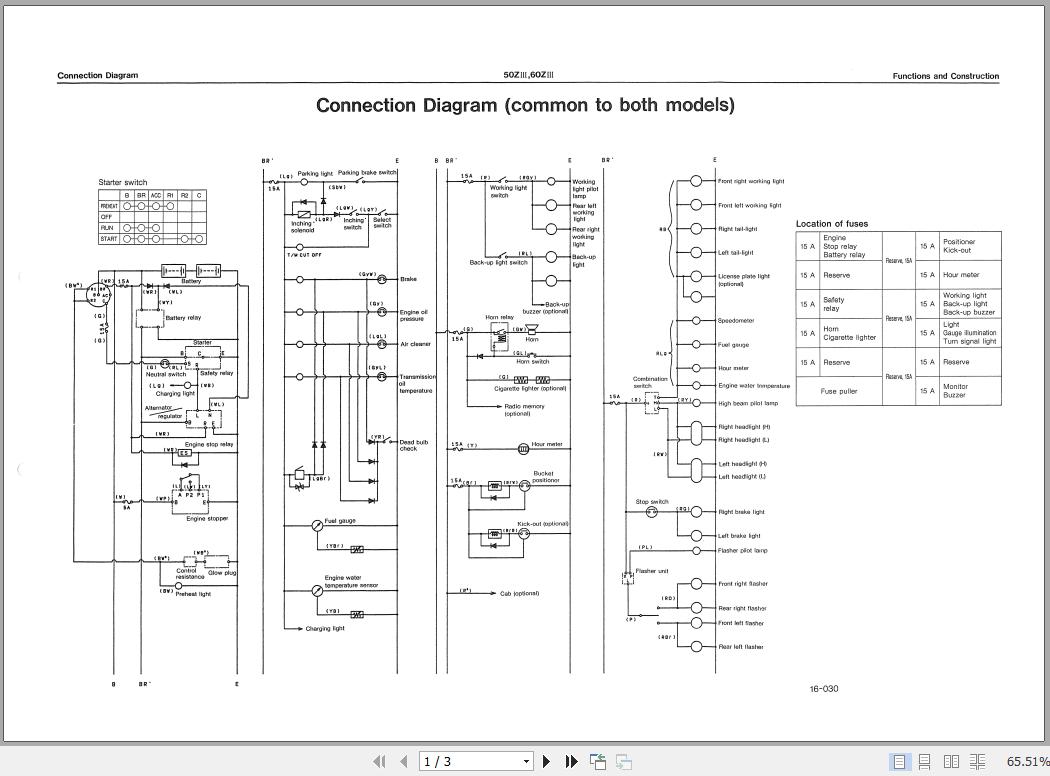1050x776 pixels.
Task: Click the 'Bucket positioner' label
Action: click(x=545, y=477)
